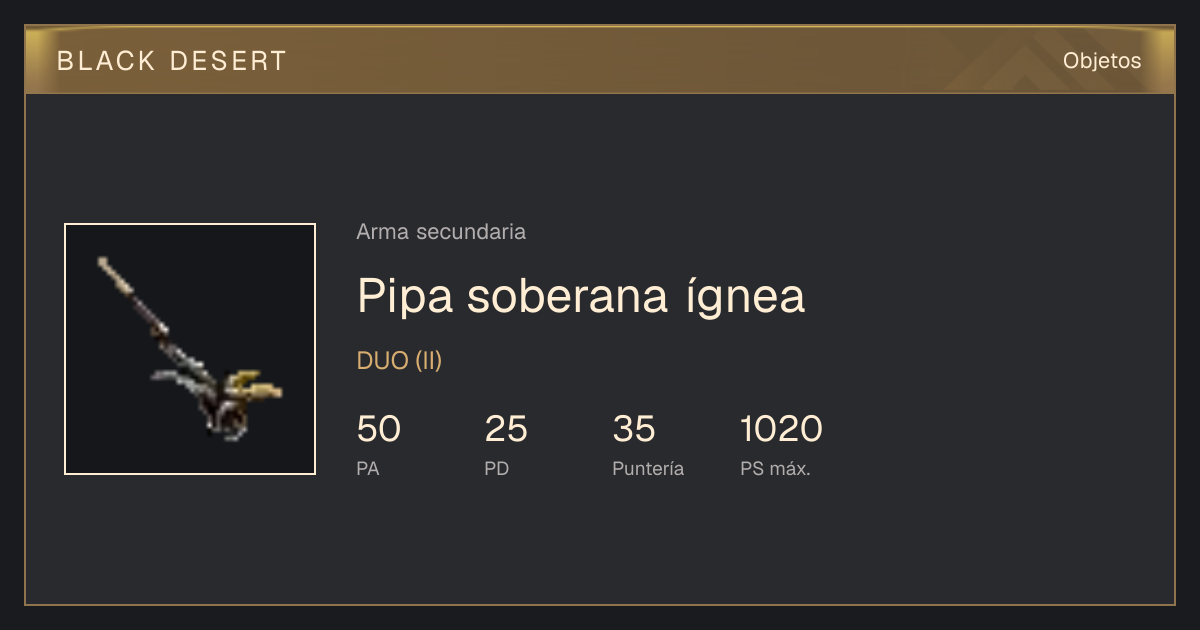
Task: Click the PA stat label
Action: point(368,468)
